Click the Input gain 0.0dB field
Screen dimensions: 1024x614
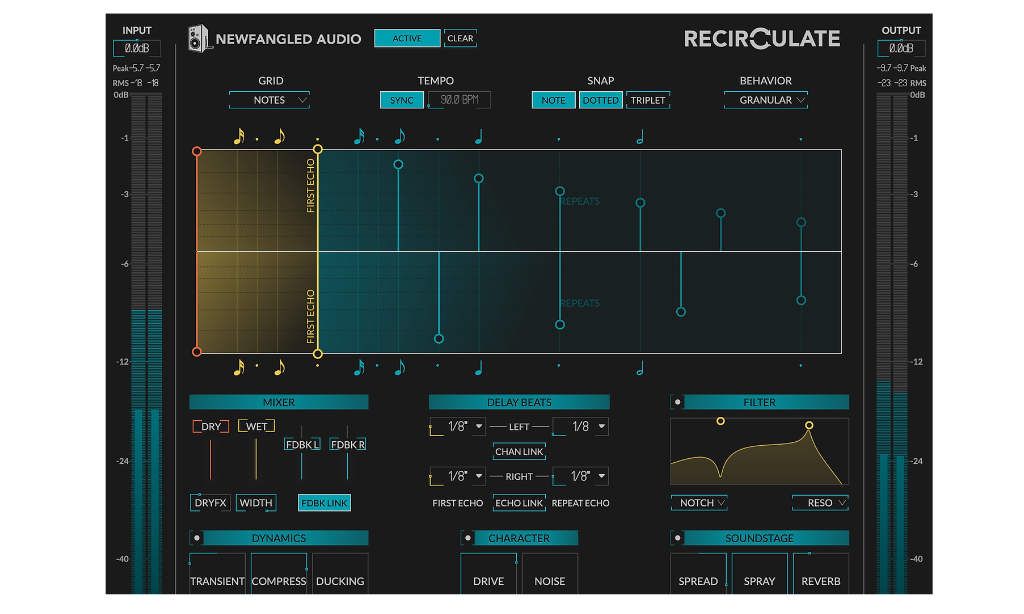click(x=136, y=48)
